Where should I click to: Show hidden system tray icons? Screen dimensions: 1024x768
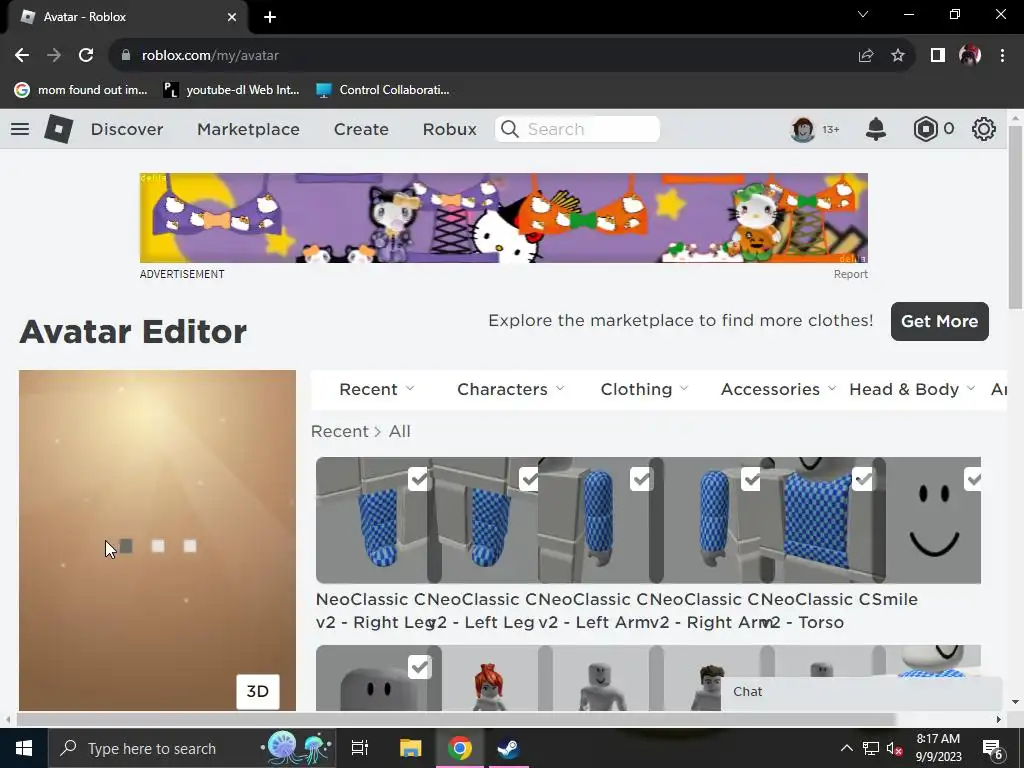[x=846, y=748]
